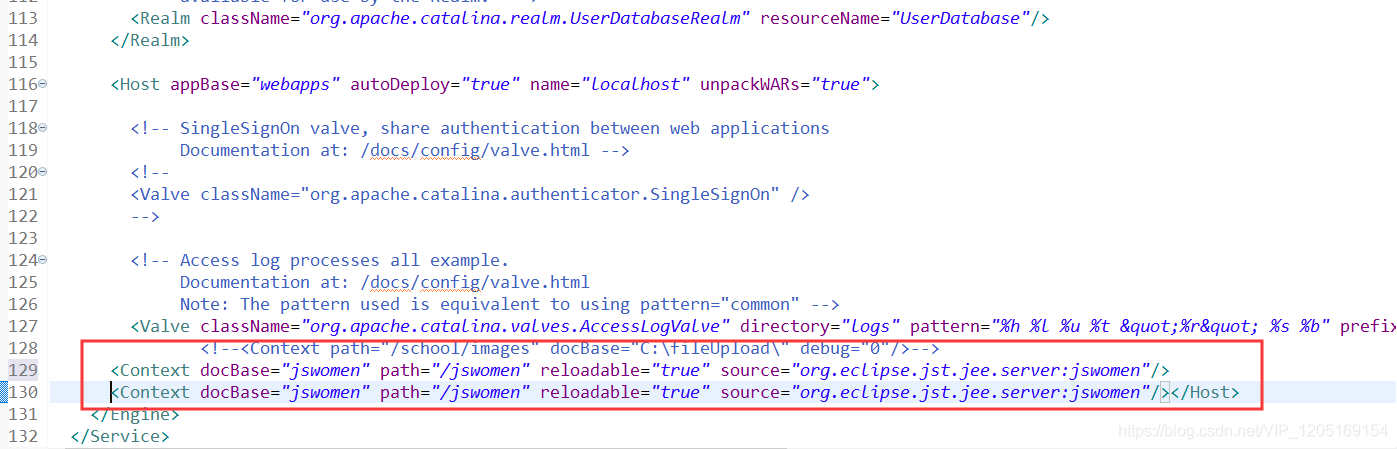This screenshot has width=1397, height=449.
Task: Click the unpackWARs attribute name
Action: tap(755, 85)
